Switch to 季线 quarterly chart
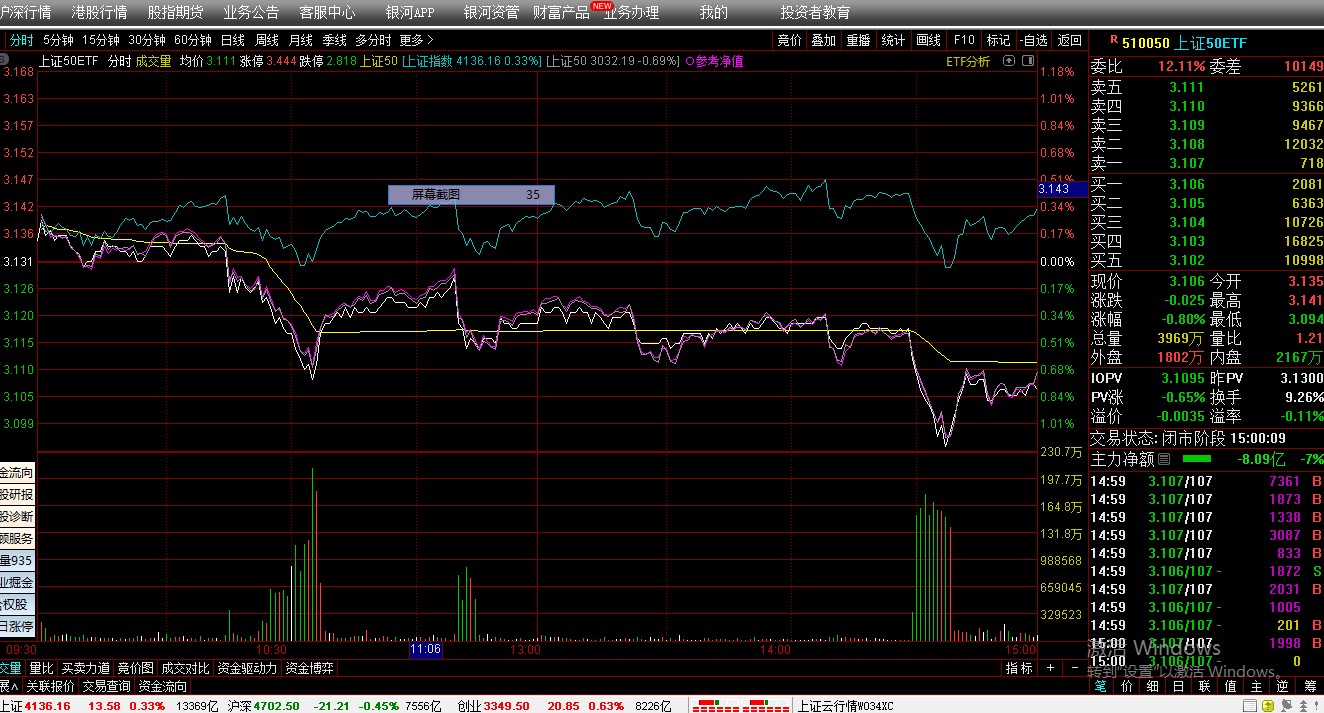Image resolution: width=1324 pixels, height=713 pixels. tap(334, 40)
